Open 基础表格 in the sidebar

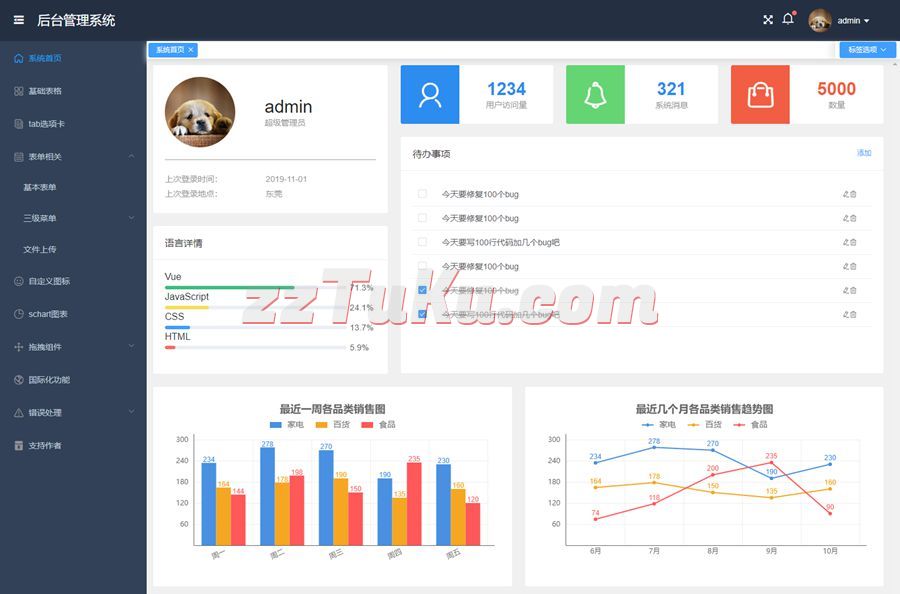pos(45,91)
